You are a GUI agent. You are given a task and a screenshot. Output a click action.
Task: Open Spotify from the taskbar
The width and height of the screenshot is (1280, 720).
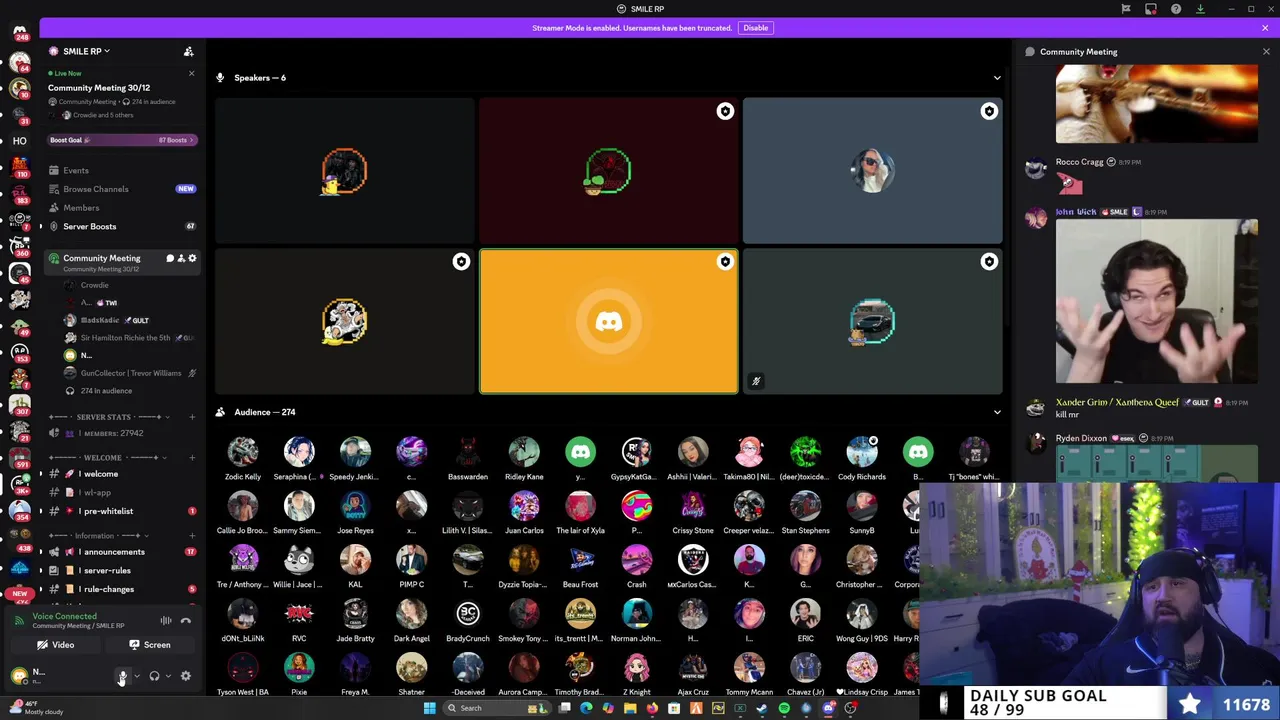[x=784, y=708]
